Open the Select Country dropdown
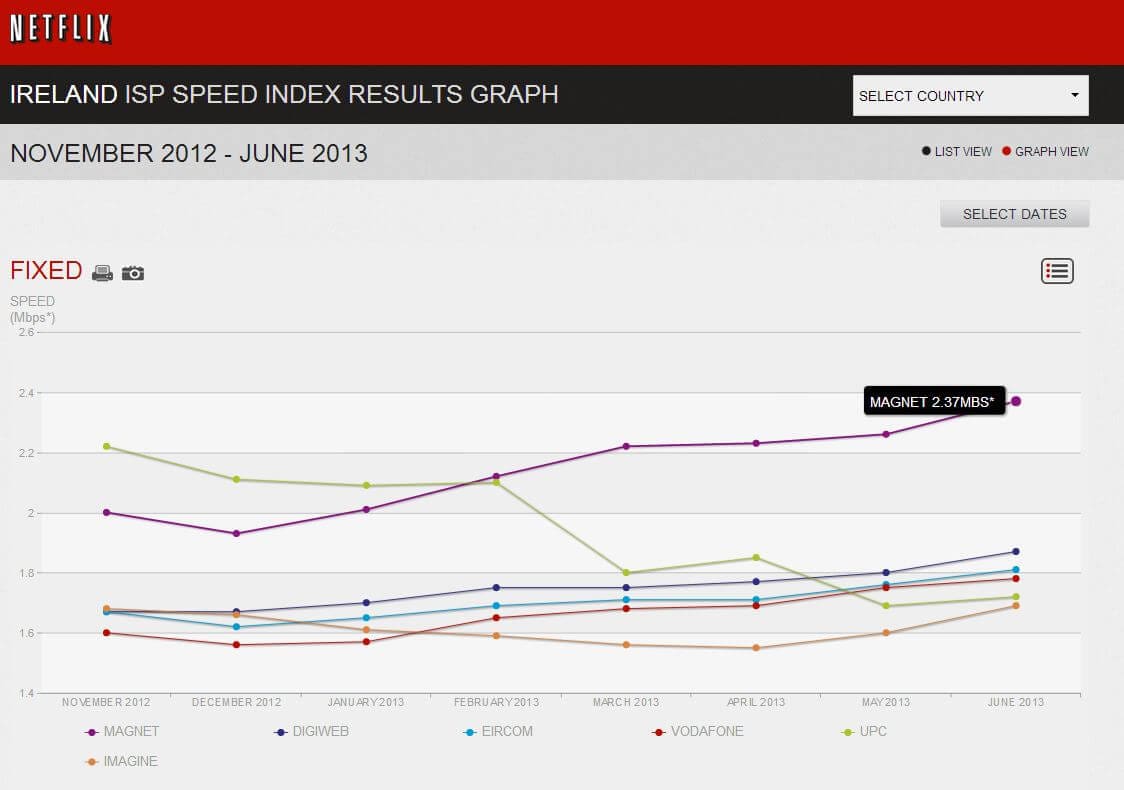Image resolution: width=1124 pixels, height=790 pixels. coord(971,95)
